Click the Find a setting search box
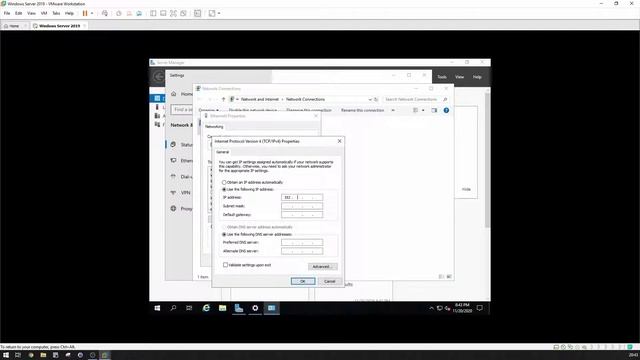 [x=182, y=109]
